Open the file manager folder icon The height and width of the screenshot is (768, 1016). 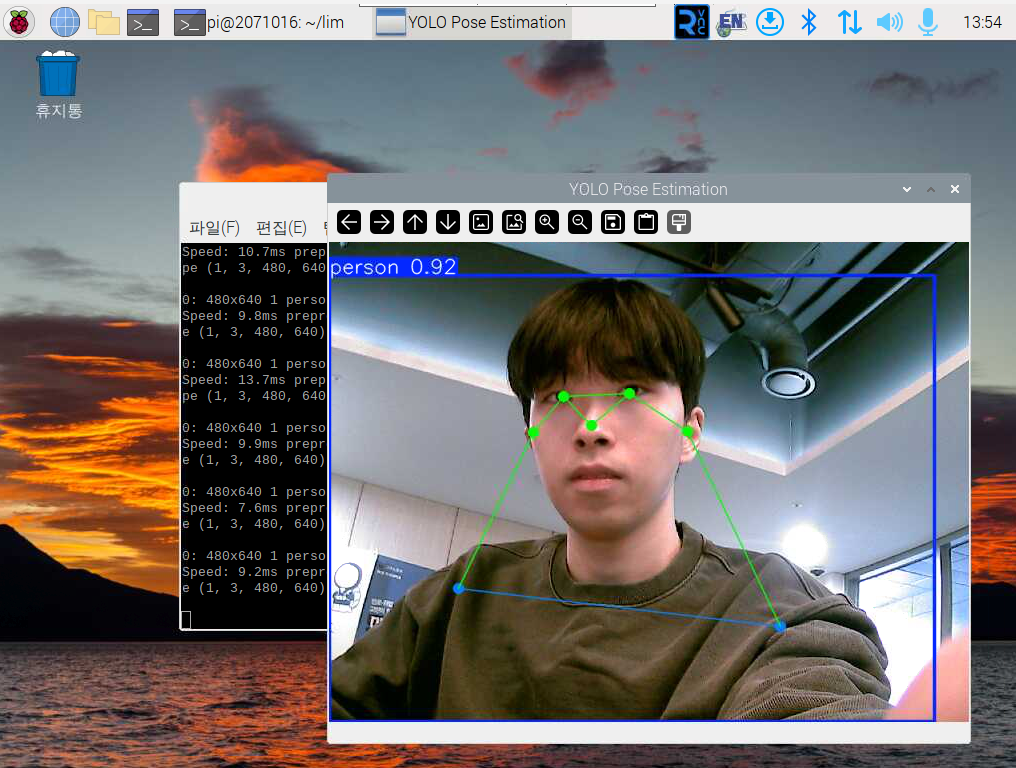pyautogui.click(x=104, y=22)
